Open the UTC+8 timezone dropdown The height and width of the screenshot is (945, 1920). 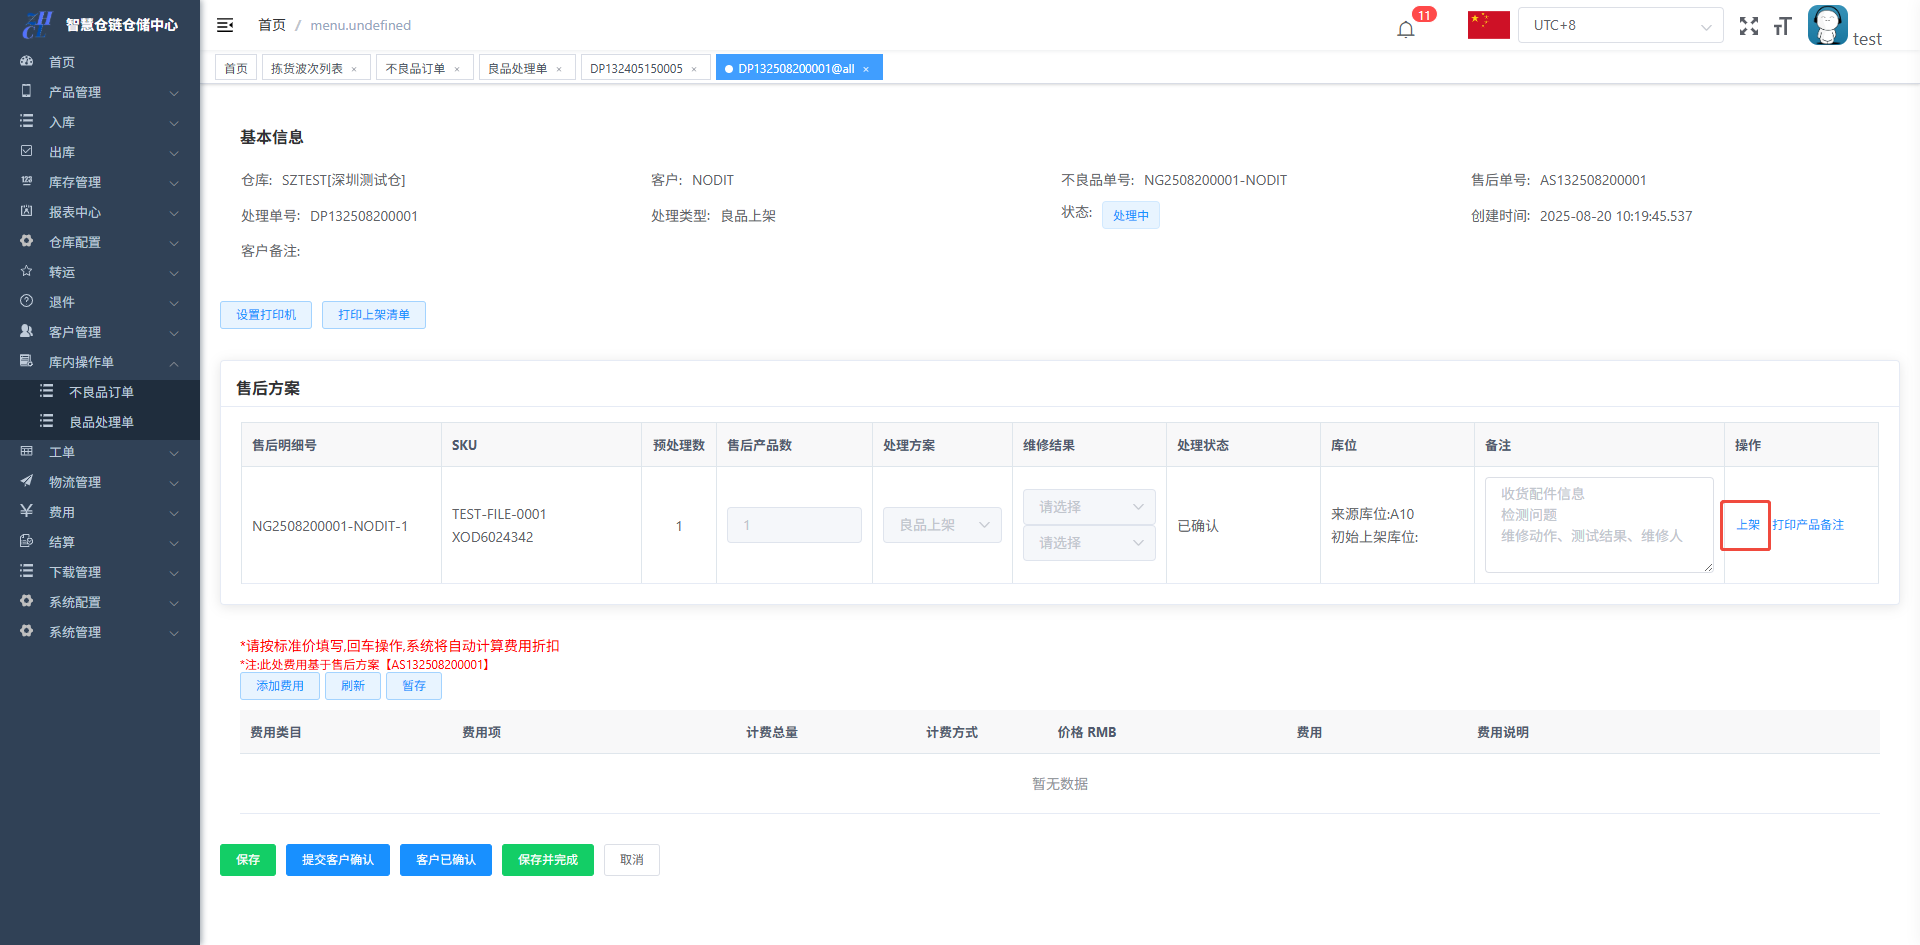[x=1620, y=25]
